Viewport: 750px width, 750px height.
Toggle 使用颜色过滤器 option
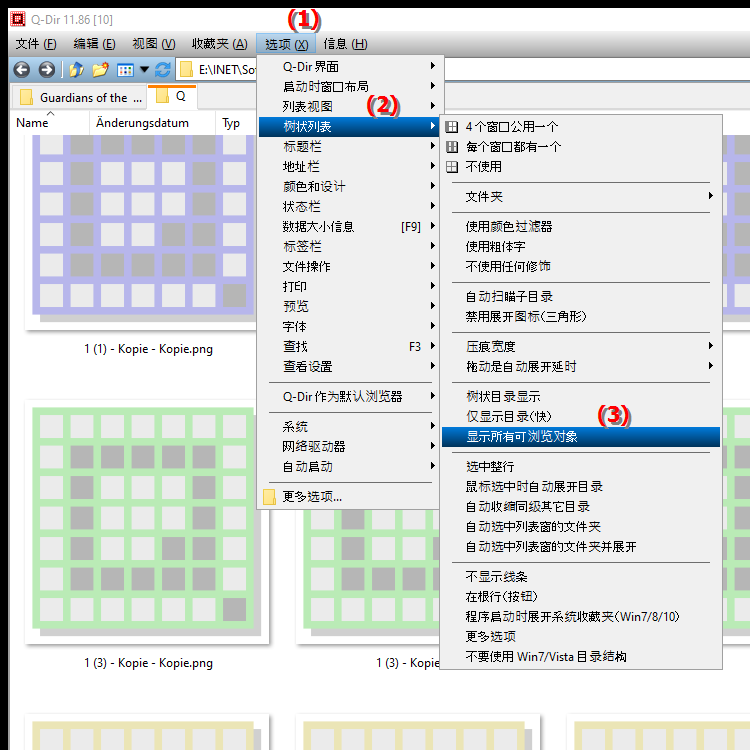[581, 227]
